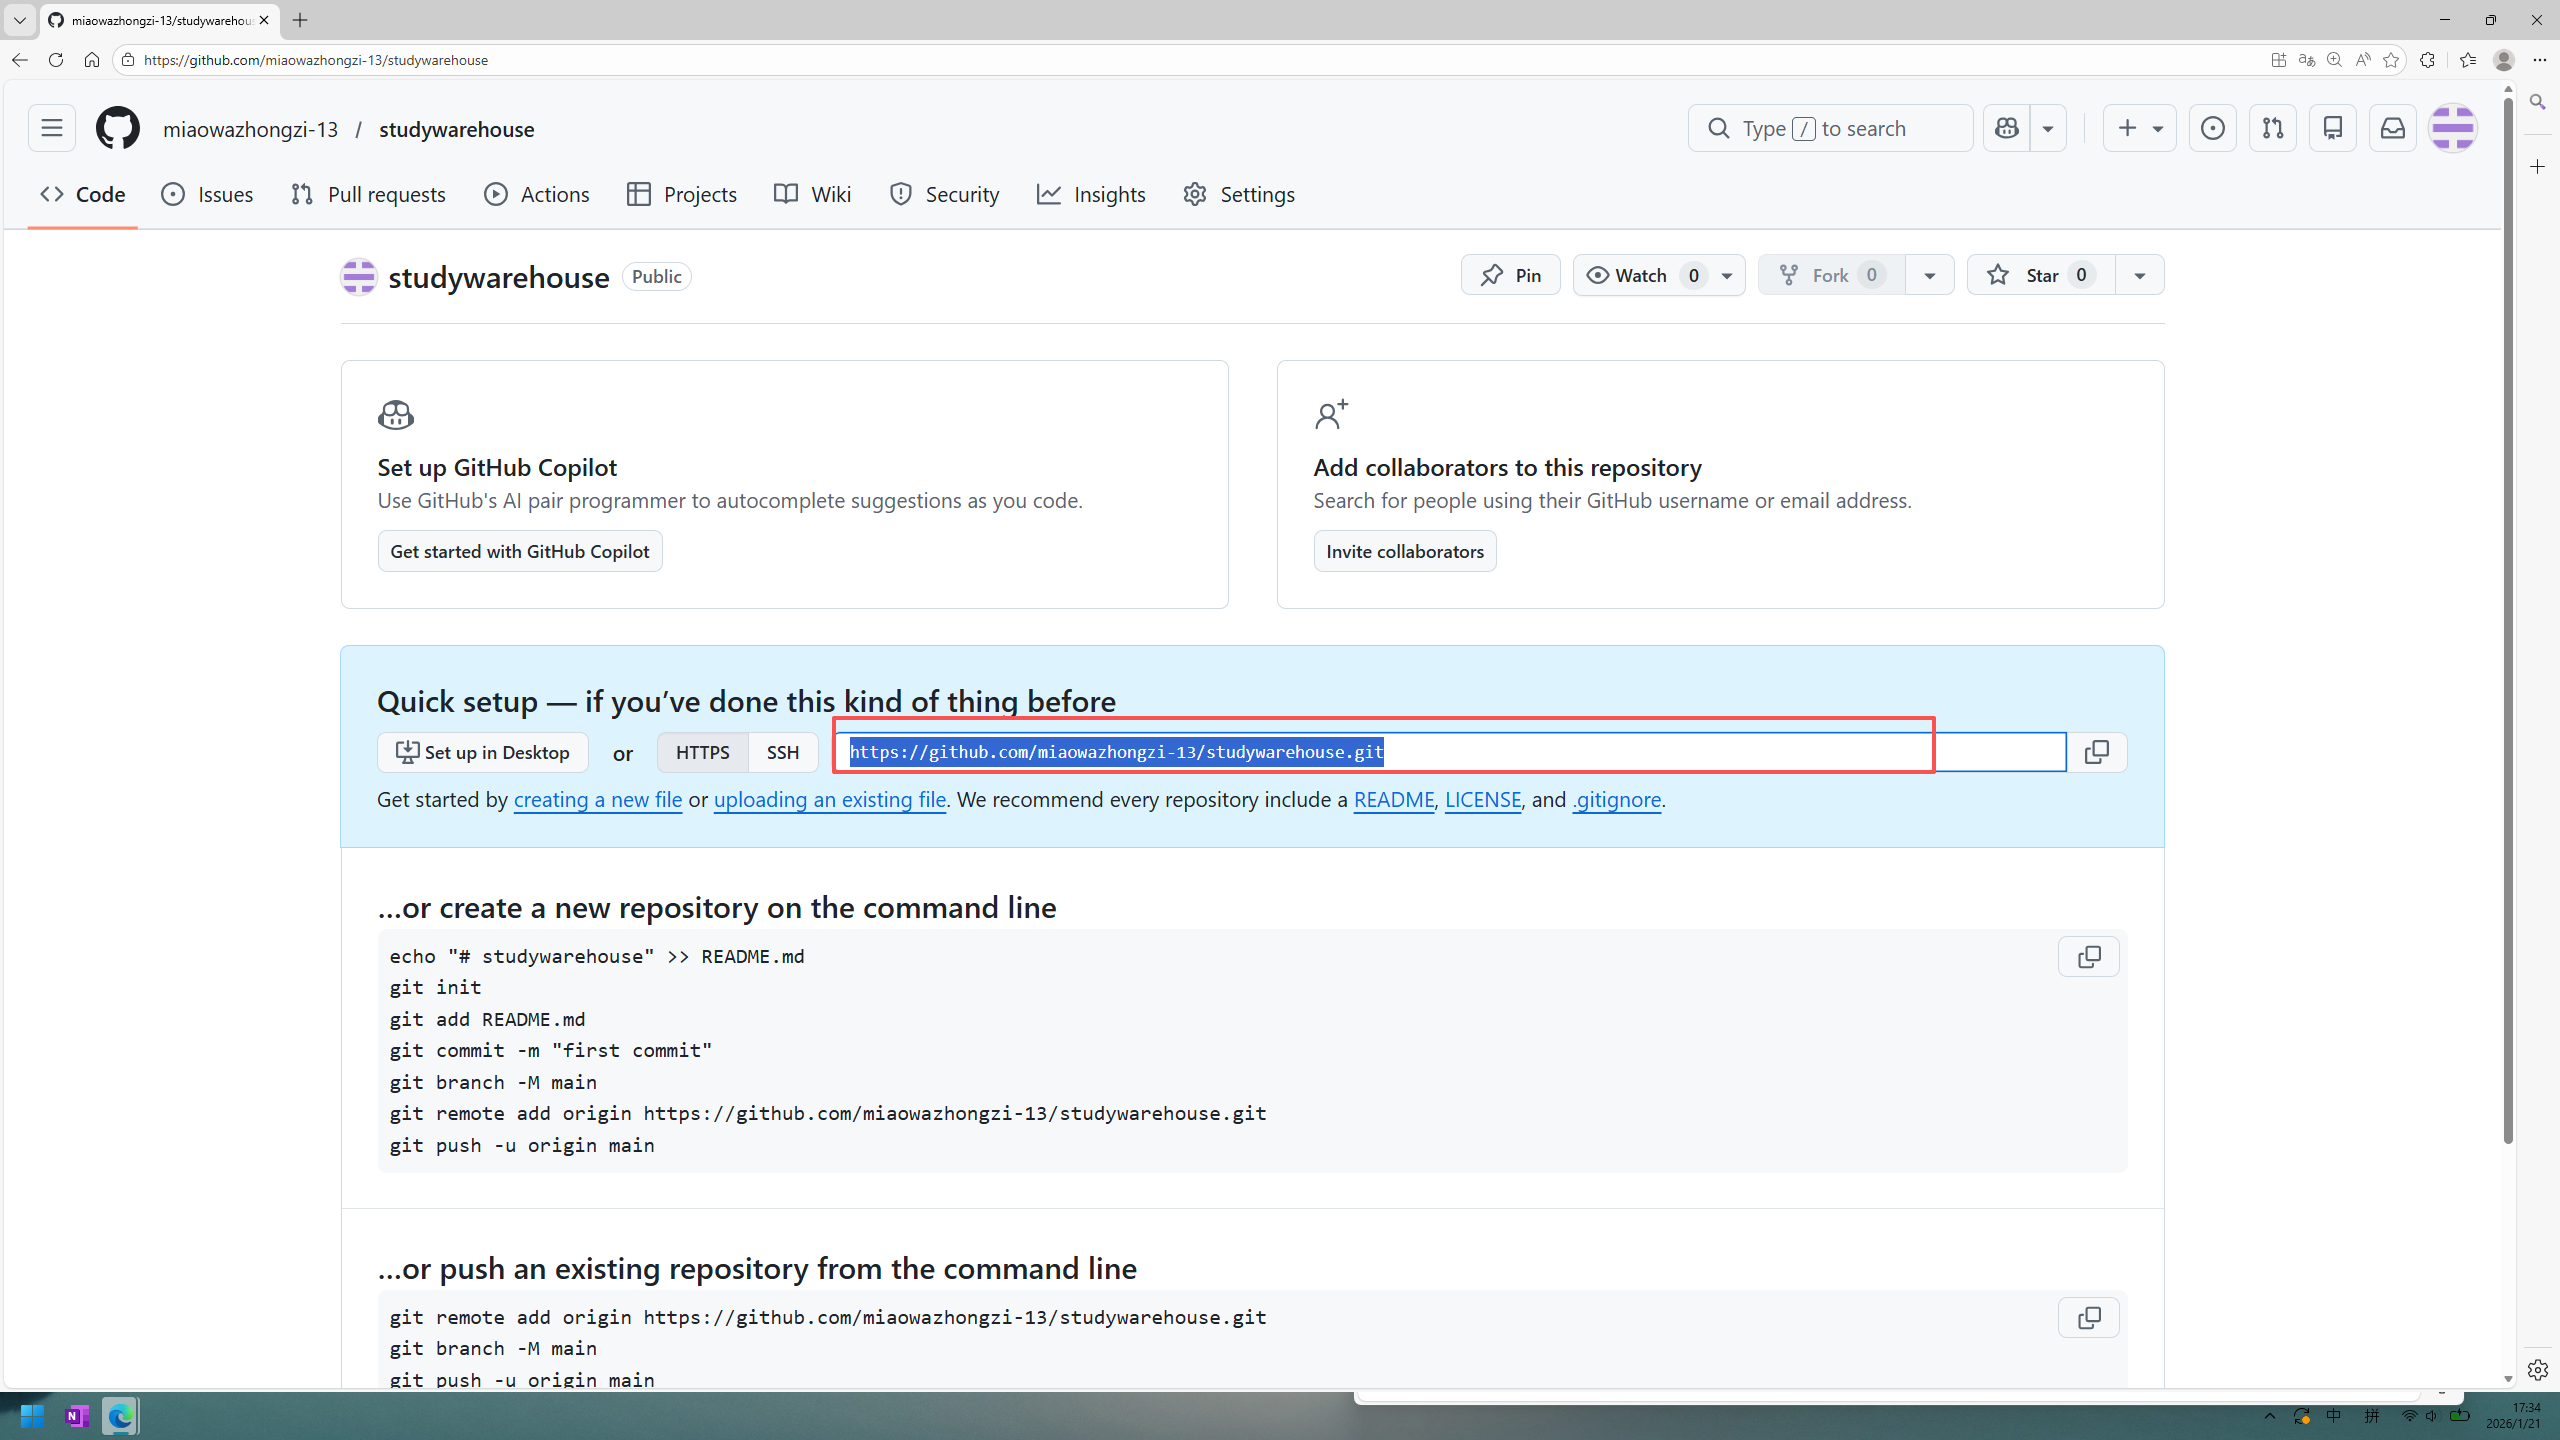Click the GitHub Octocat logo
Image resolution: width=2560 pixels, height=1440 pixels.
click(118, 129)
